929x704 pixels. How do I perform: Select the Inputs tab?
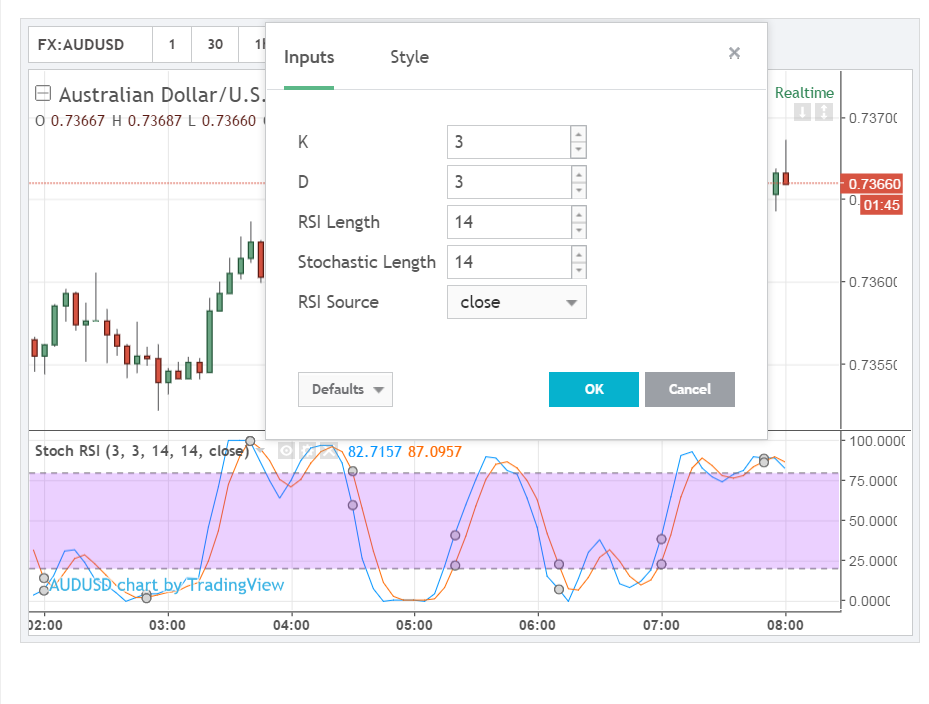[309, 57]
